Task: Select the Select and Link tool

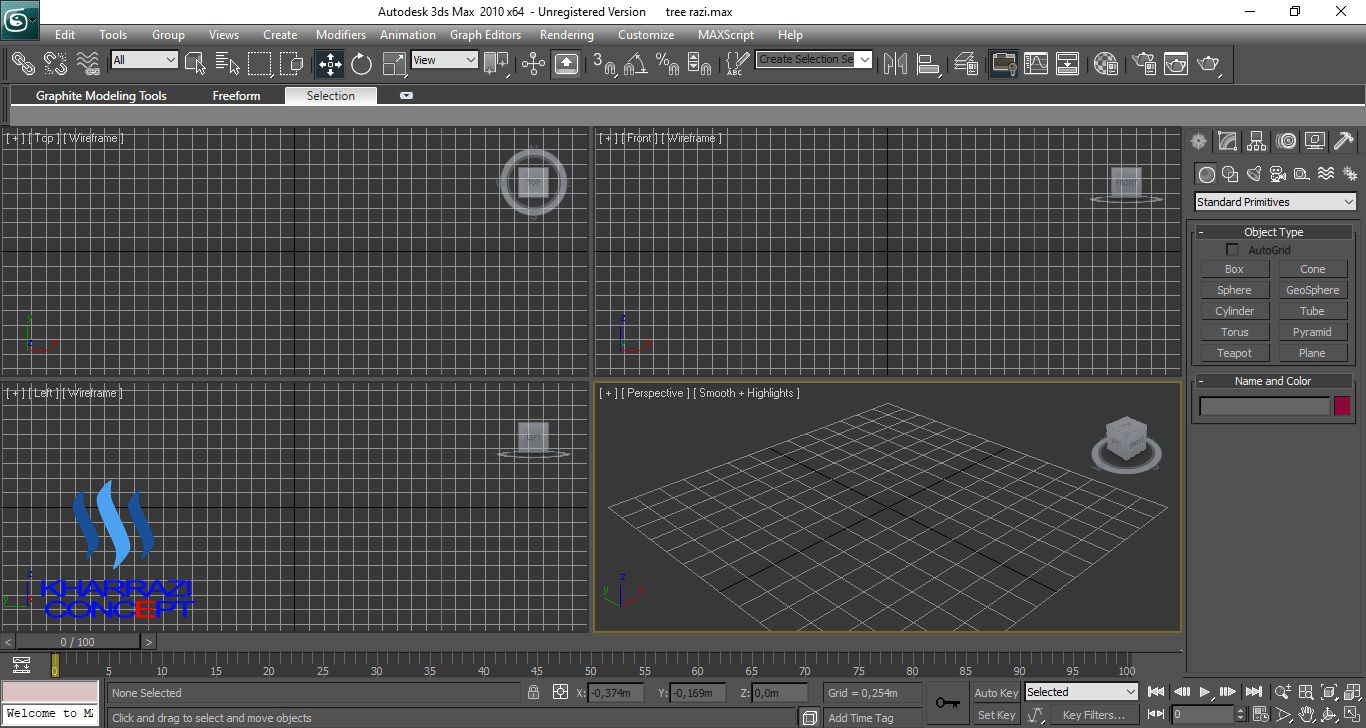Action: pos(22,64)
